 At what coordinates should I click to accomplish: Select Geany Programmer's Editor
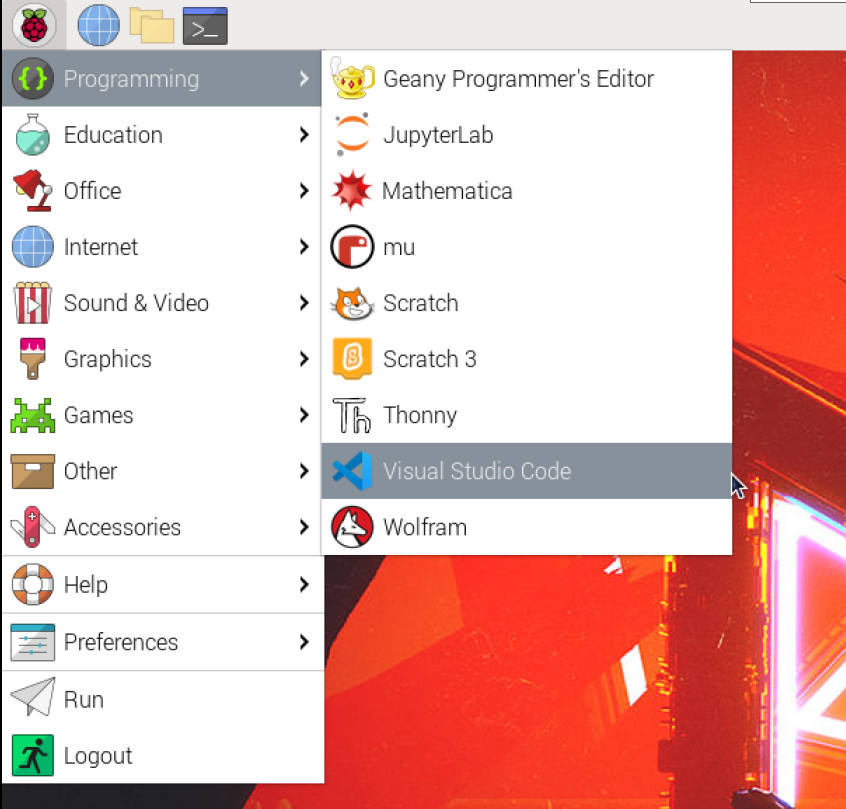tap(518, 79)
